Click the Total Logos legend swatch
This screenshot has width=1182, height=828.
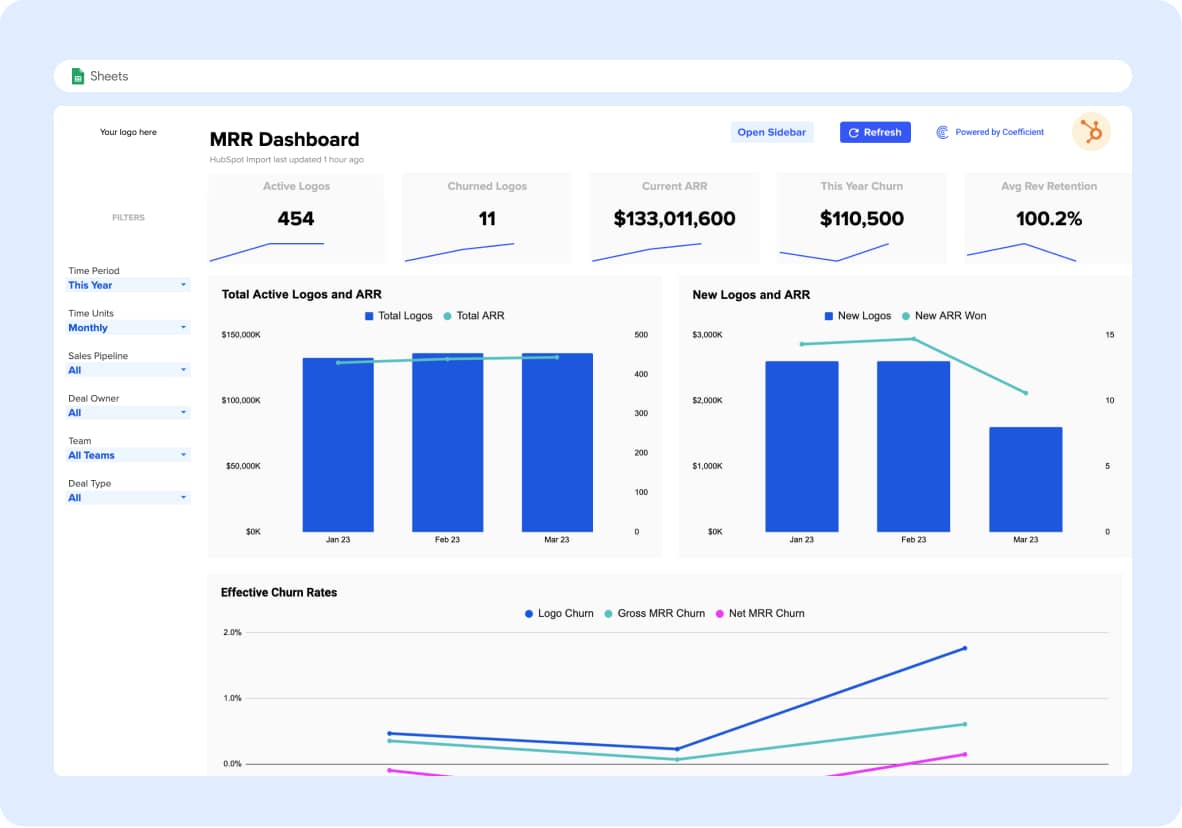(x=369, y=316)
